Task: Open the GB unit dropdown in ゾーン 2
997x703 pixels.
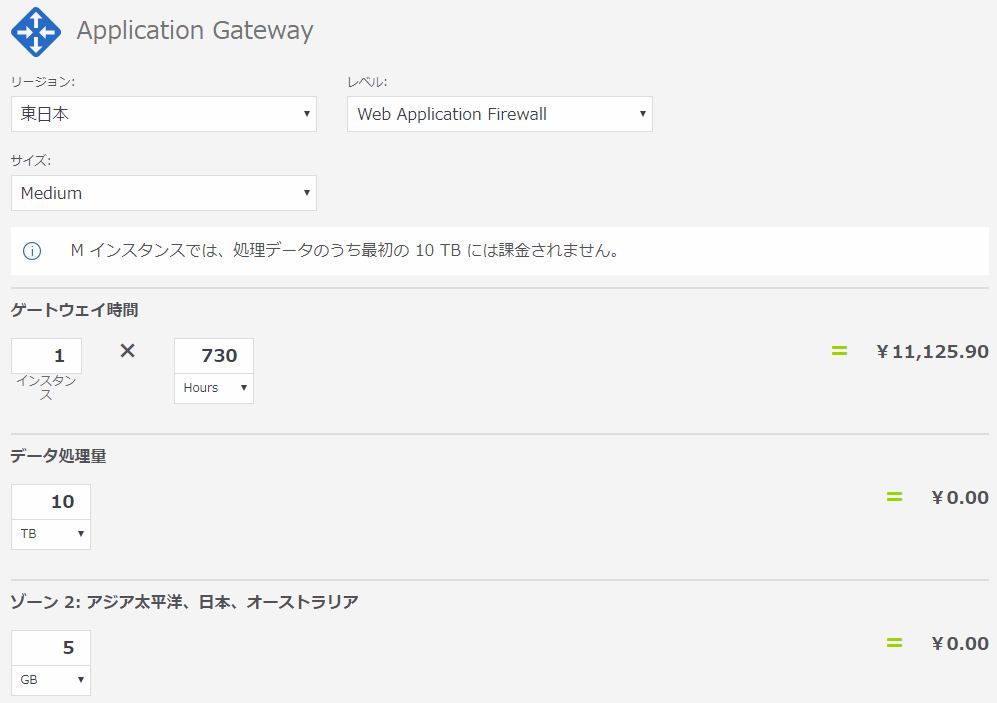Action: point(50,680)
